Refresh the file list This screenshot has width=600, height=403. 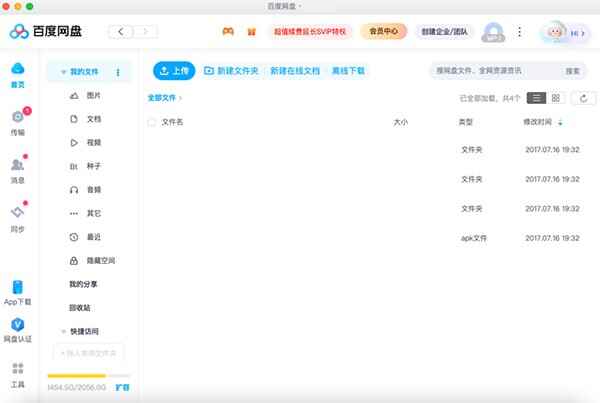(x=584, y=98)
